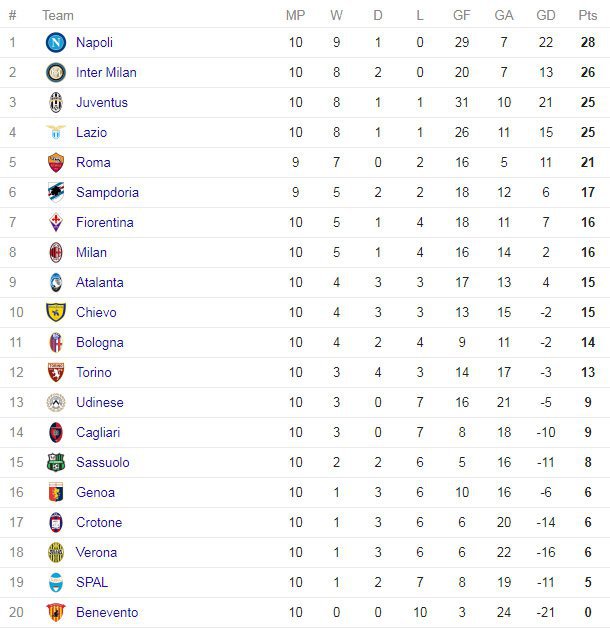Open the Torino team page link

pos(94,372)
